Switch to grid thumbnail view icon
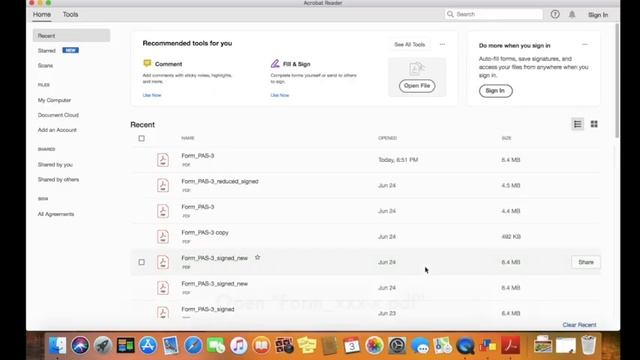The image size is (640, 360). (594, 124)
